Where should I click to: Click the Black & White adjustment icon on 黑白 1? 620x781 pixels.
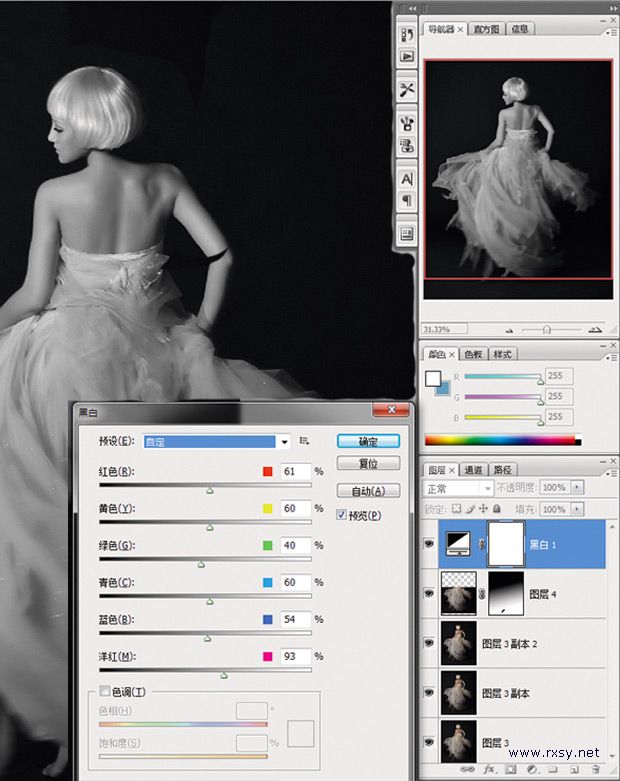458,543
